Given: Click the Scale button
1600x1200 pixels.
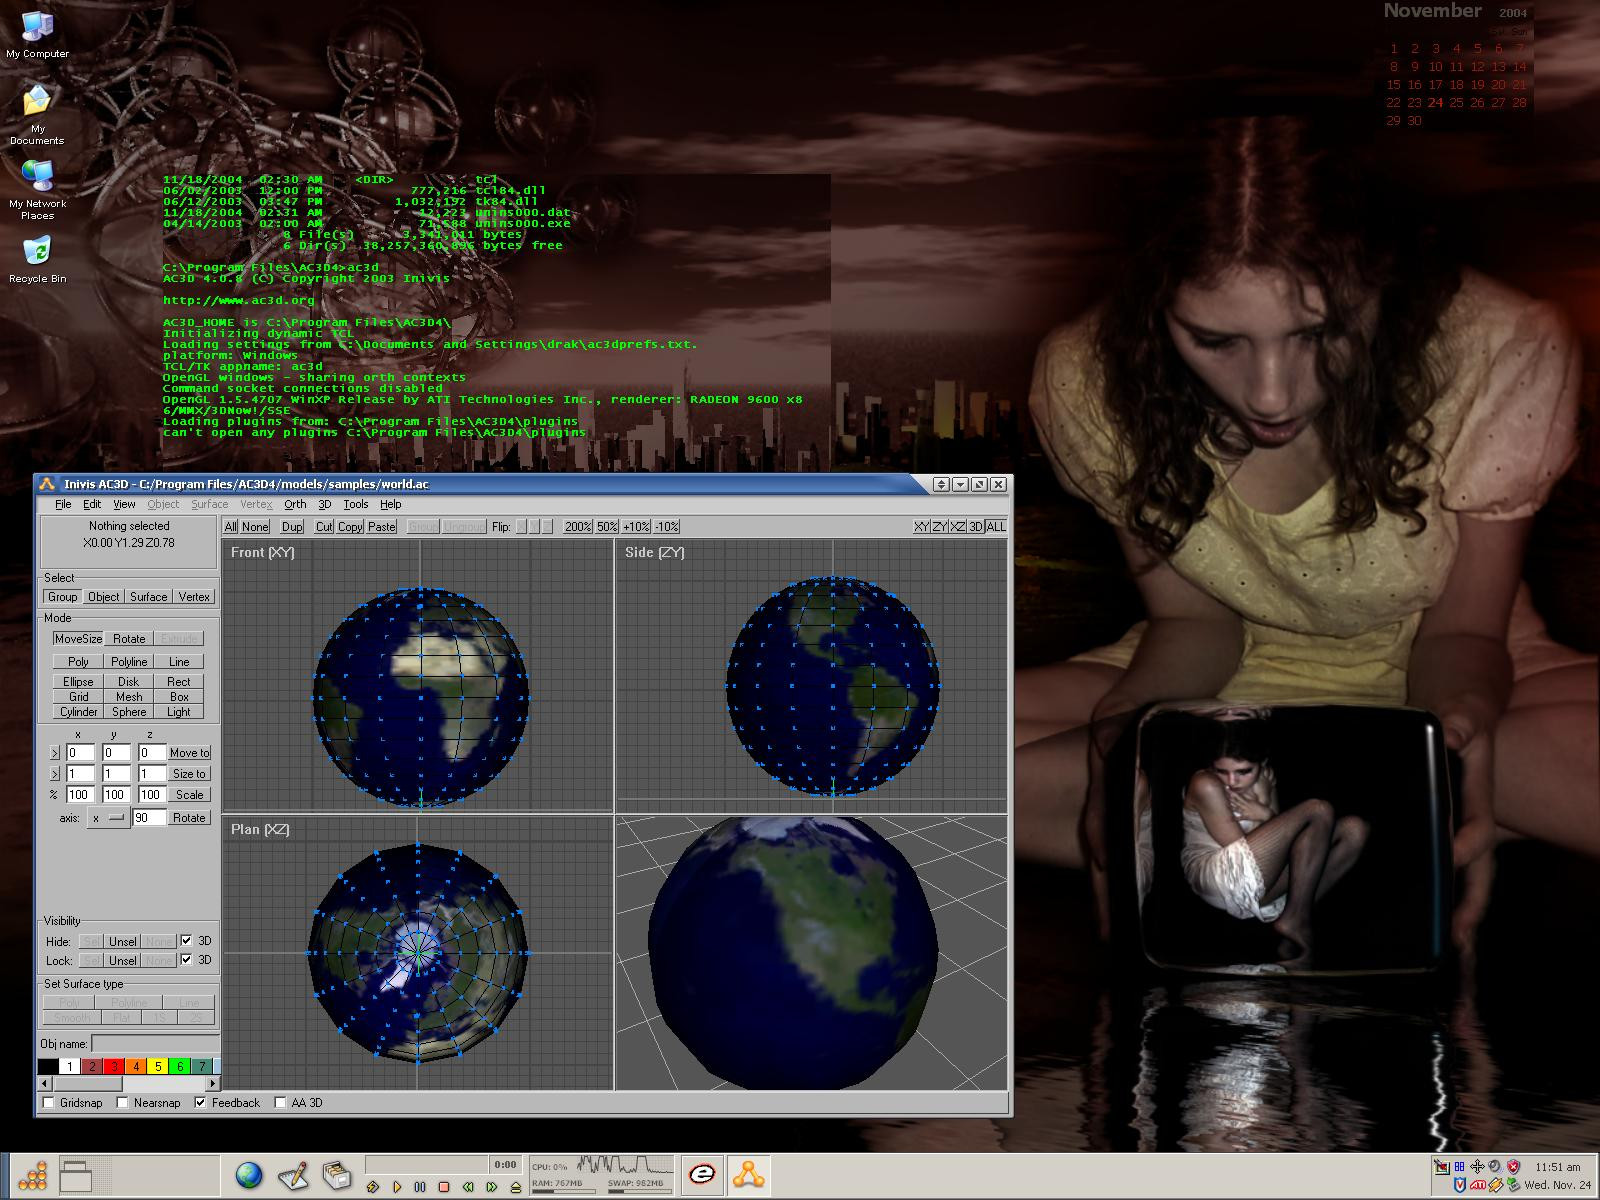Looking at the screenshot, I should tap(190, 795).
